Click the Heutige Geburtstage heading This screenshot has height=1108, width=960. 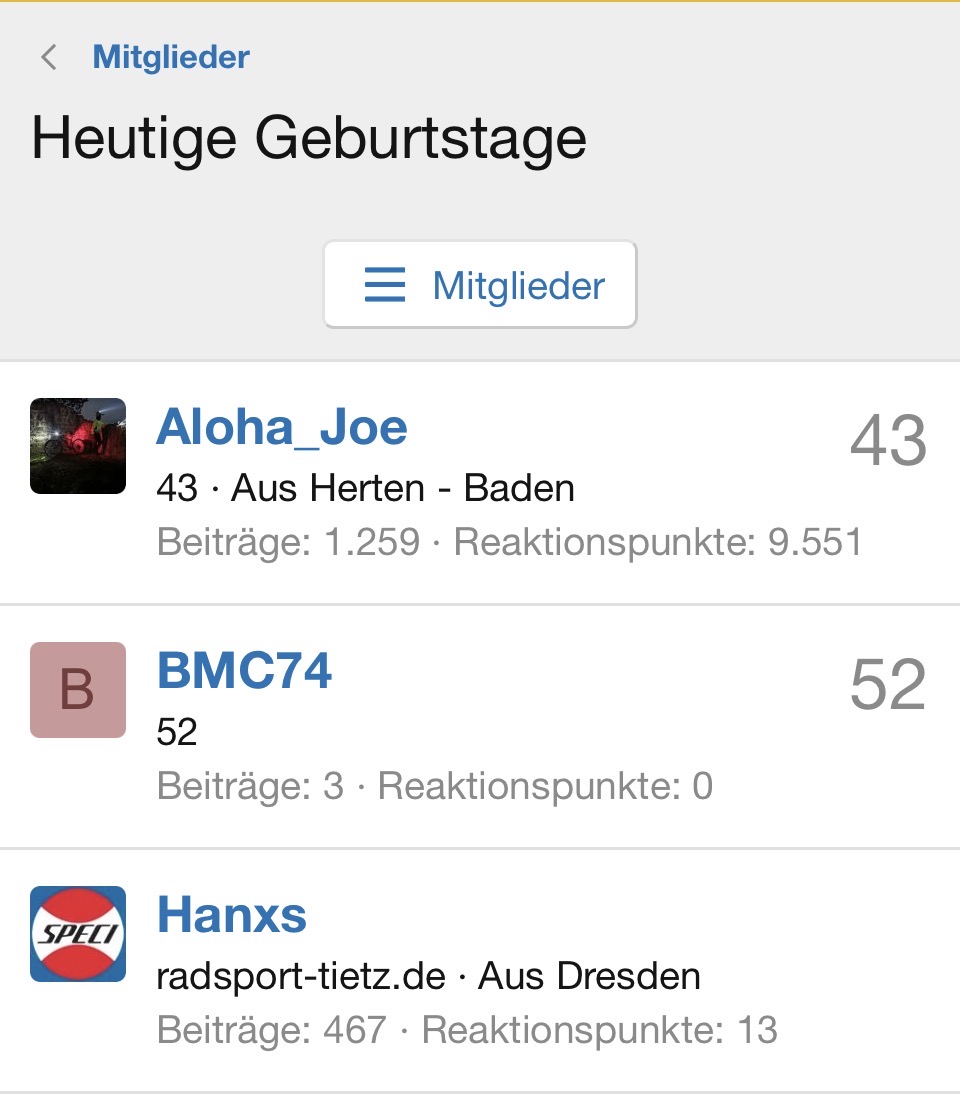309,138
